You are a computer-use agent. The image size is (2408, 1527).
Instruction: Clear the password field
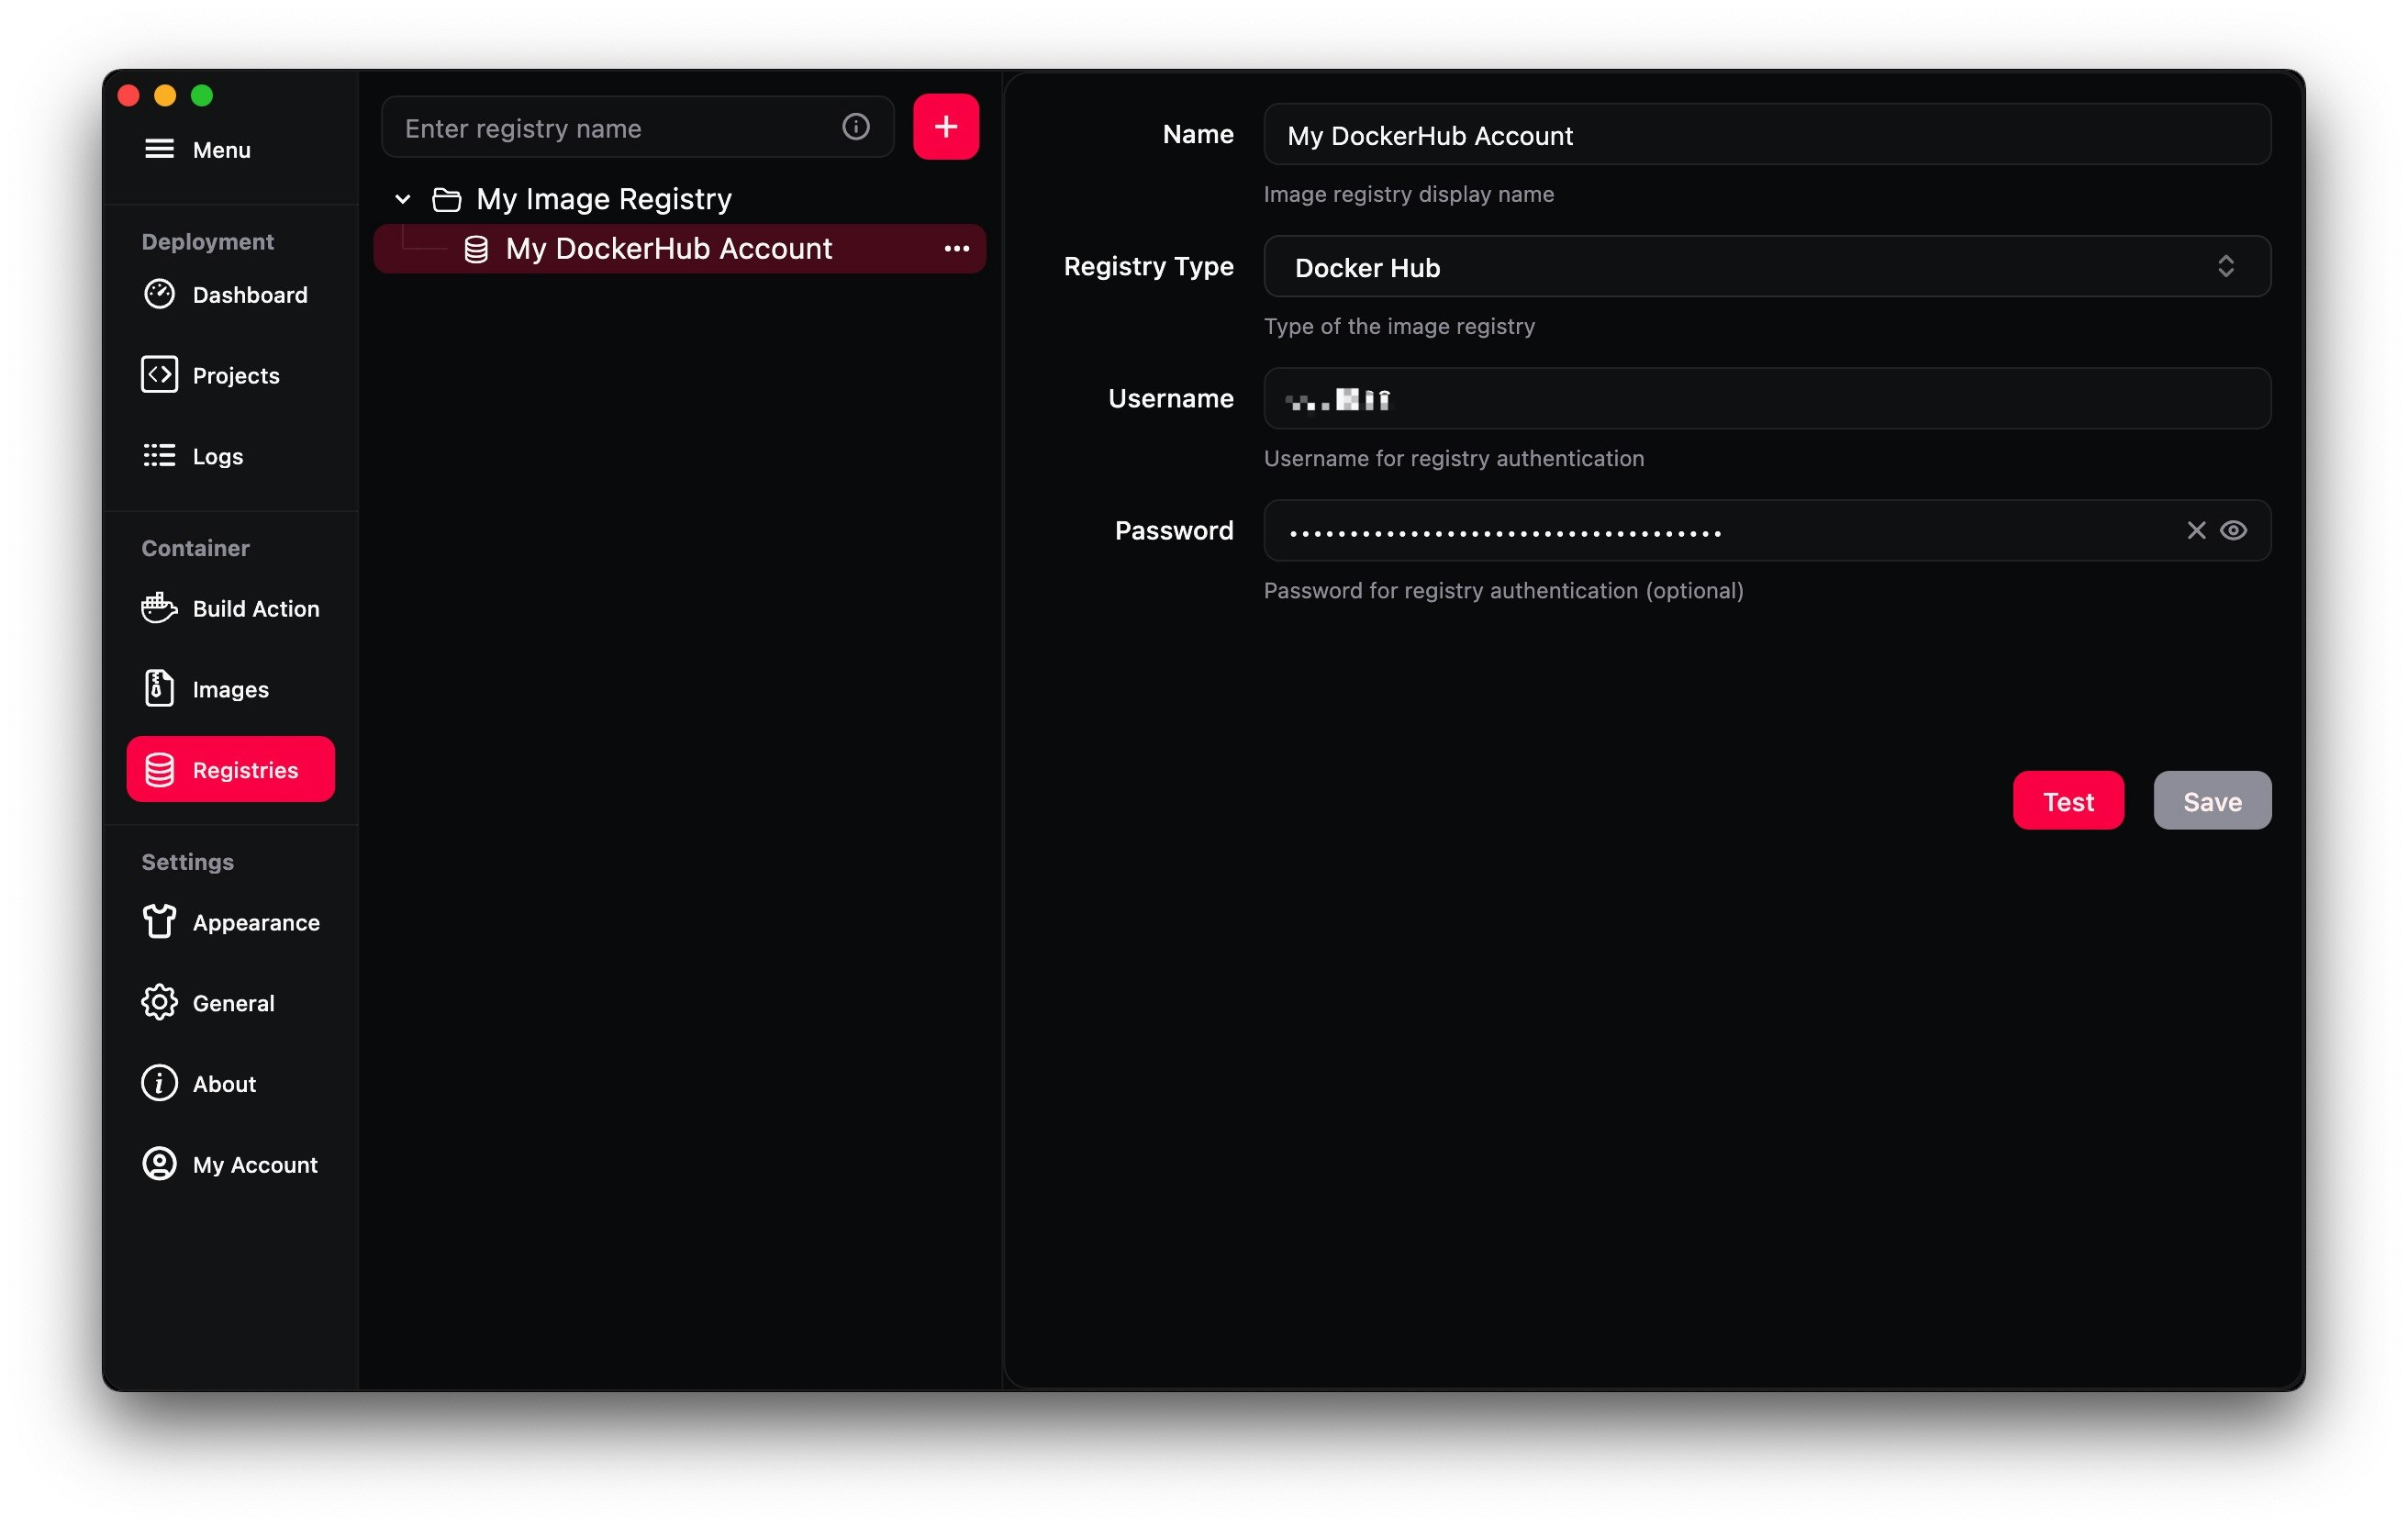2196,530
